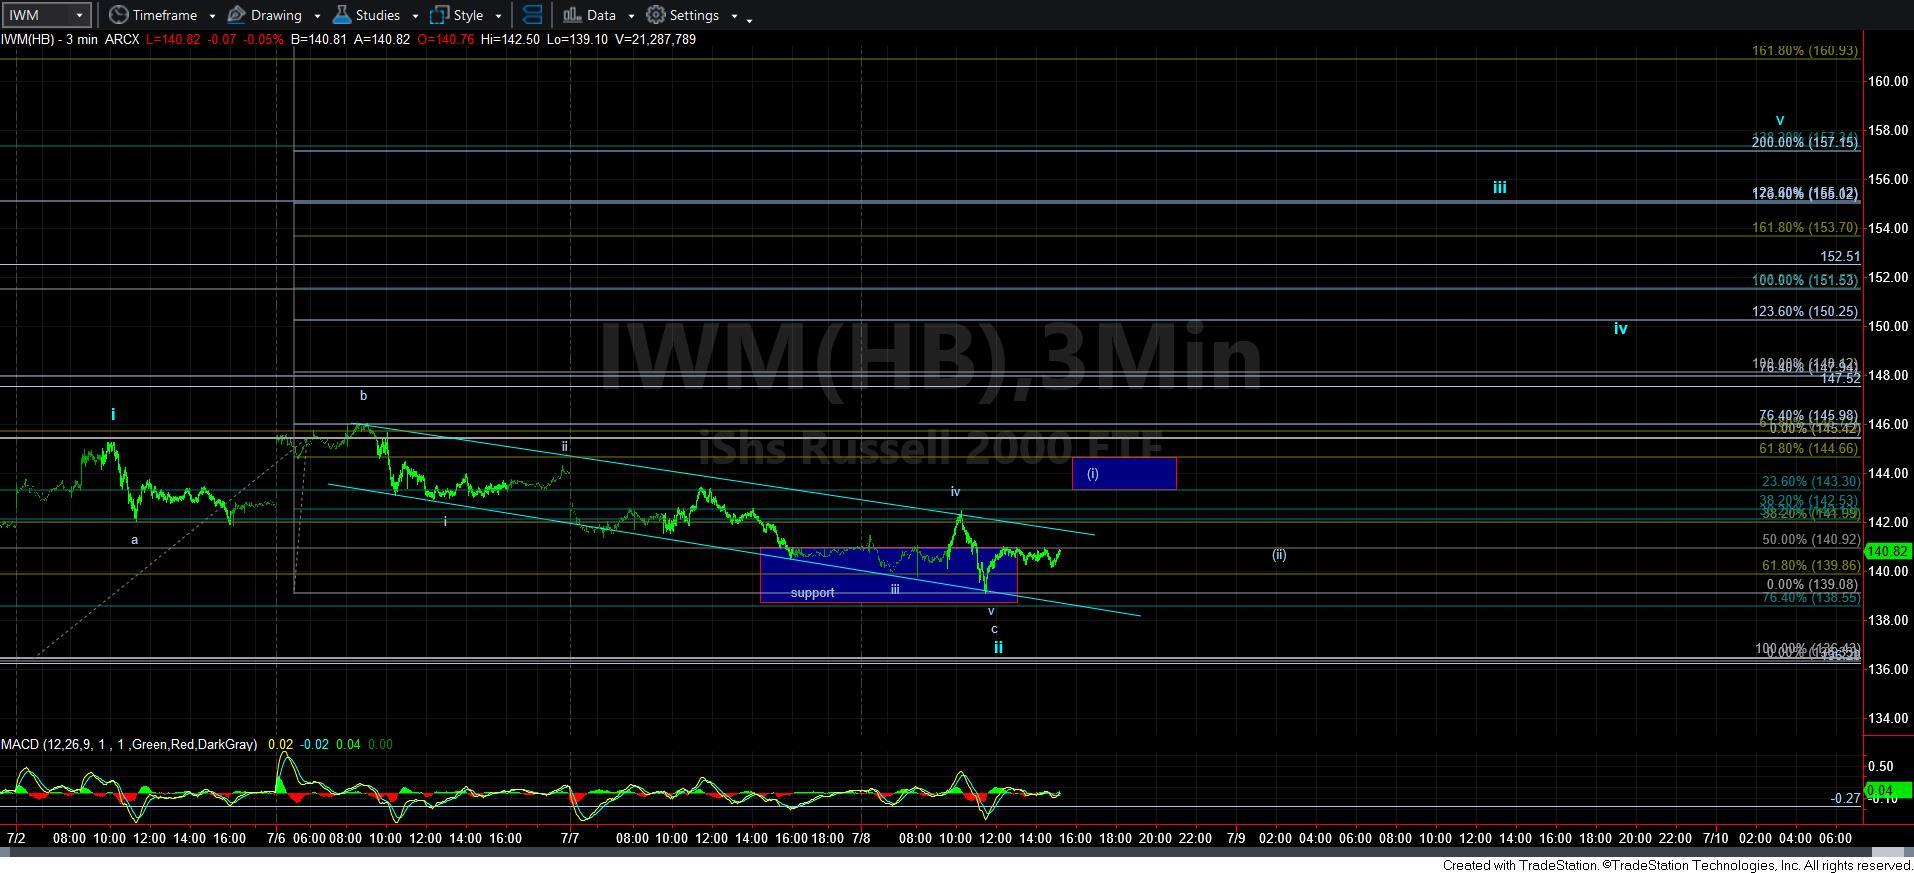The width and height of the screenshot is (1914, 873).
Task: Click the '7/10' date on time axis
Action: pyautogui.click(x=1715, y=838)
